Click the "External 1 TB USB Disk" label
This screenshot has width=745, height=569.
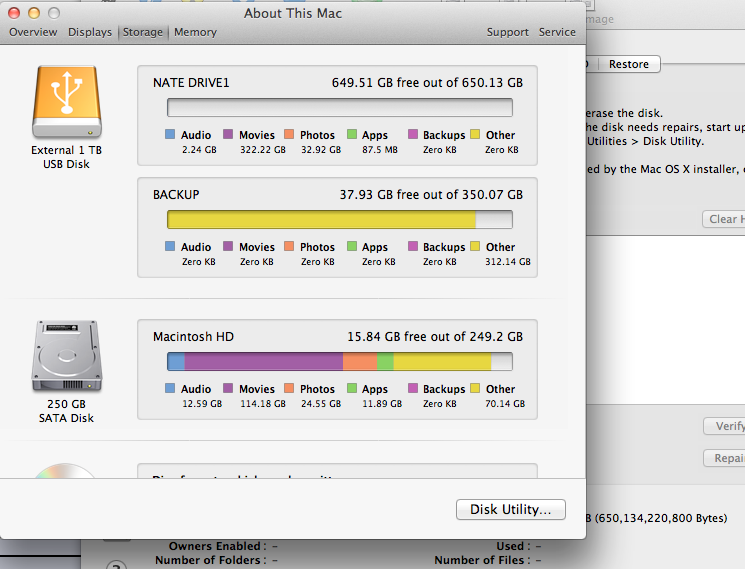click(x=67, y=157)
